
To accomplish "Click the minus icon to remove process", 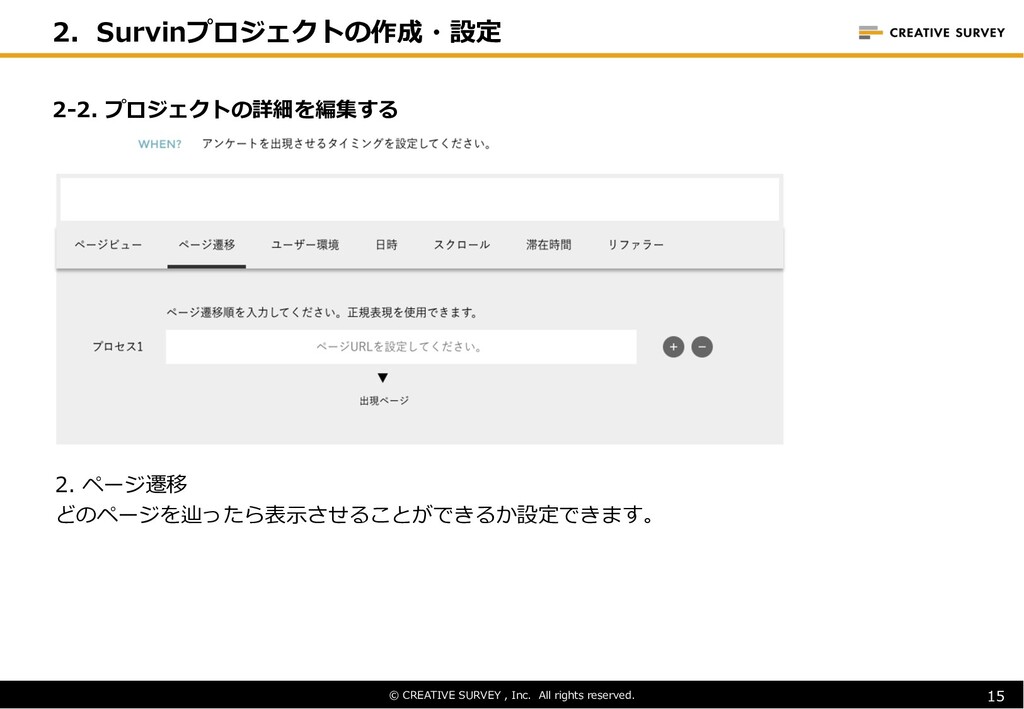I will click(x=702, y=347).
